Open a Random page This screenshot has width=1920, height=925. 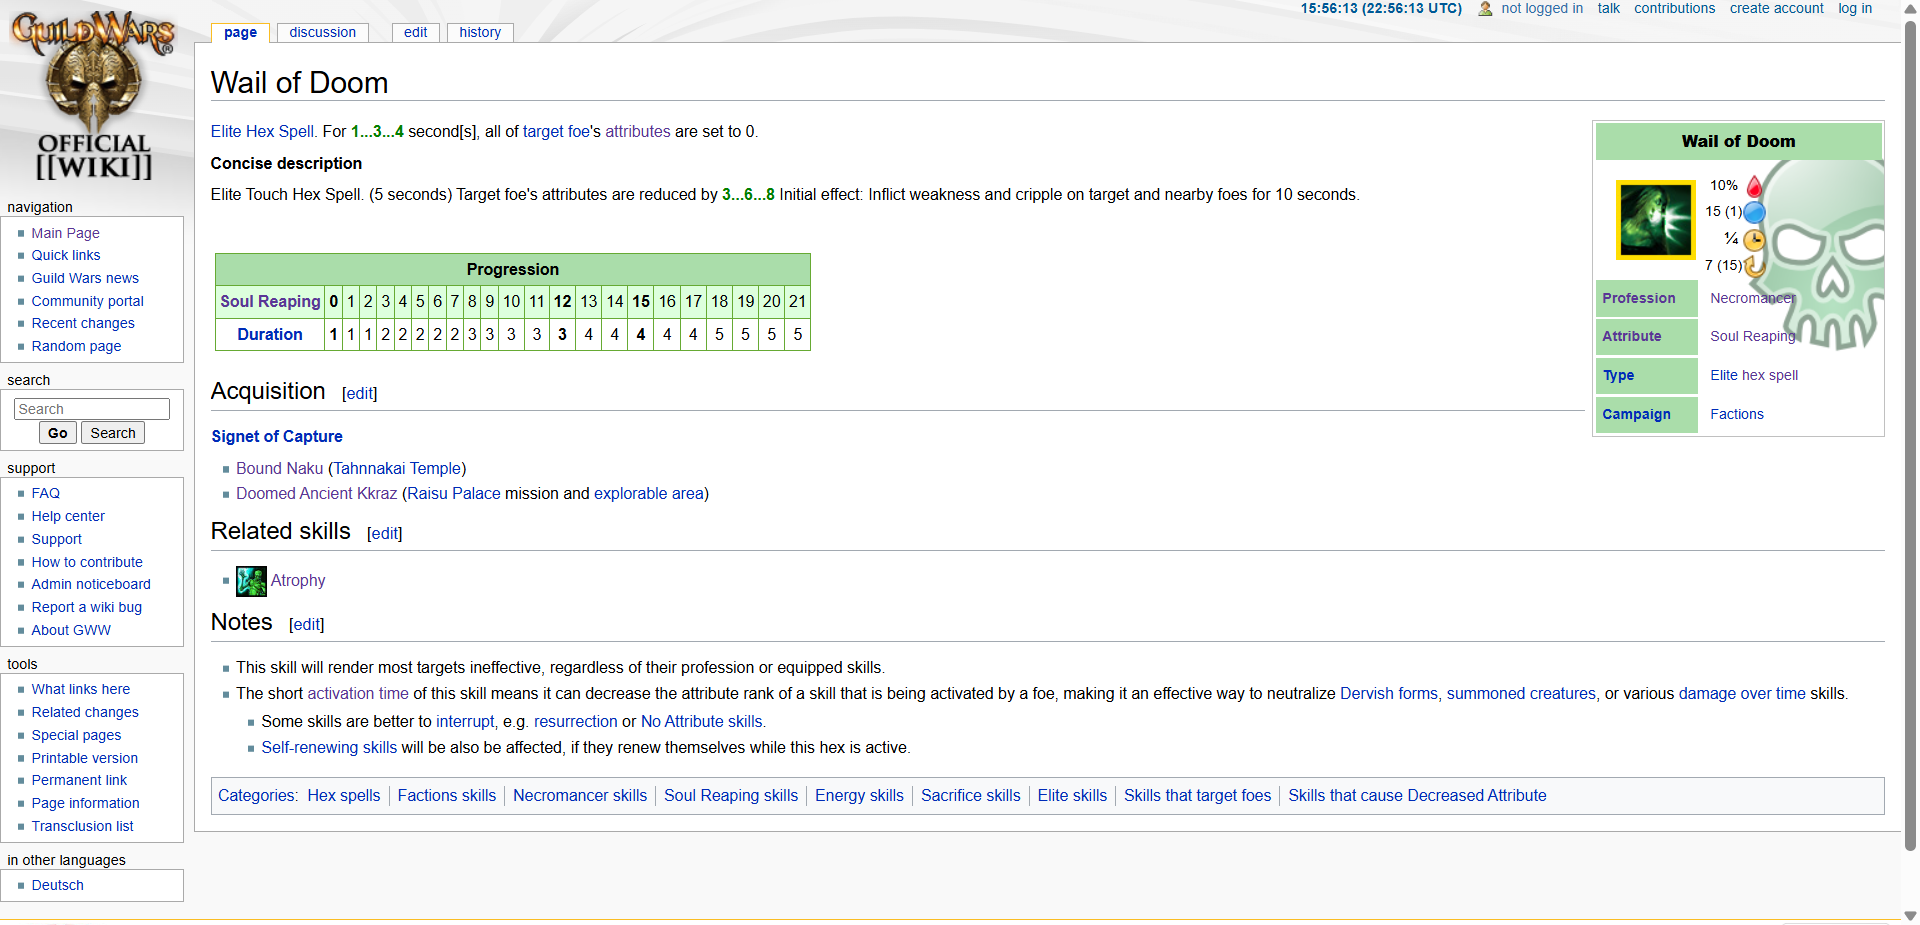click(x=76, y=346)
